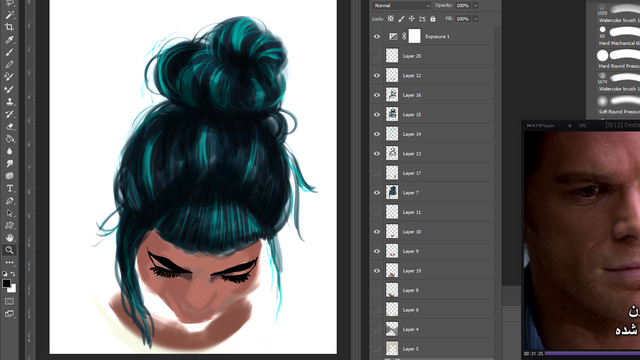
Task: Choose the Eraser tool
Action: [9, 127]
